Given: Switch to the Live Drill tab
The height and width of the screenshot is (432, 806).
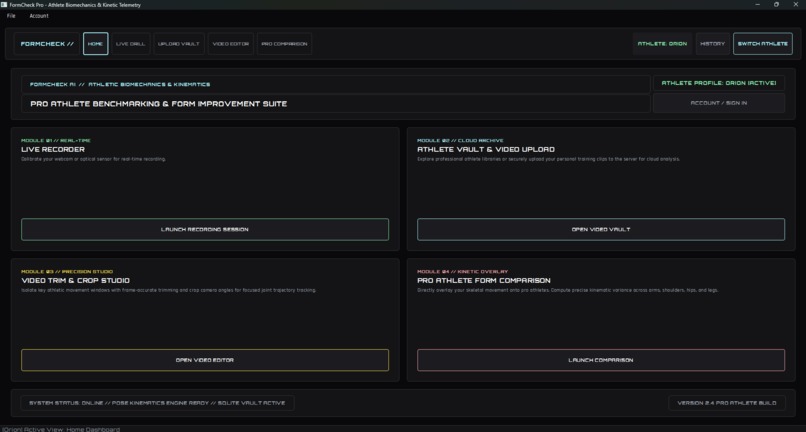Looking at the screenshot, I should tap(131, 44).
